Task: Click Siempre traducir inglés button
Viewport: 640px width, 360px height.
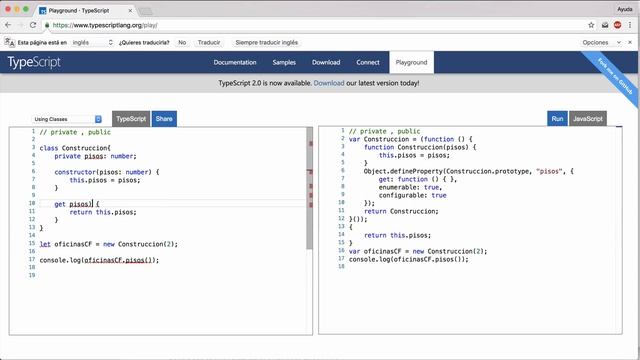Action: click(267, 42)
